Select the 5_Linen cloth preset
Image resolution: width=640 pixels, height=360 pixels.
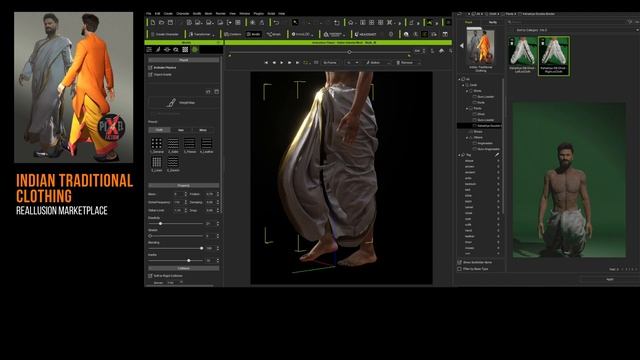coord(157,164)
